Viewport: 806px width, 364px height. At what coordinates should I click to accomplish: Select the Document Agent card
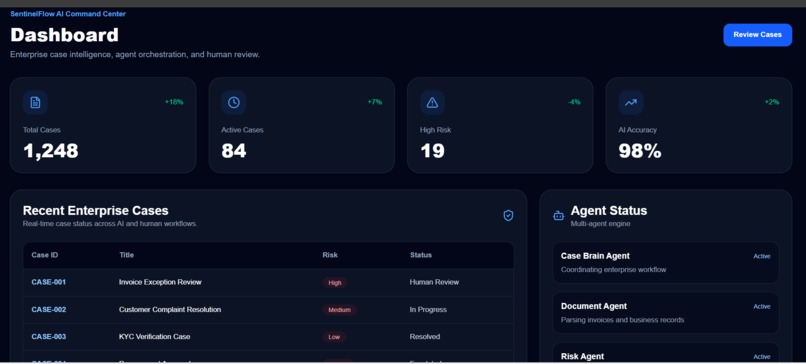(x=666, y=313)
